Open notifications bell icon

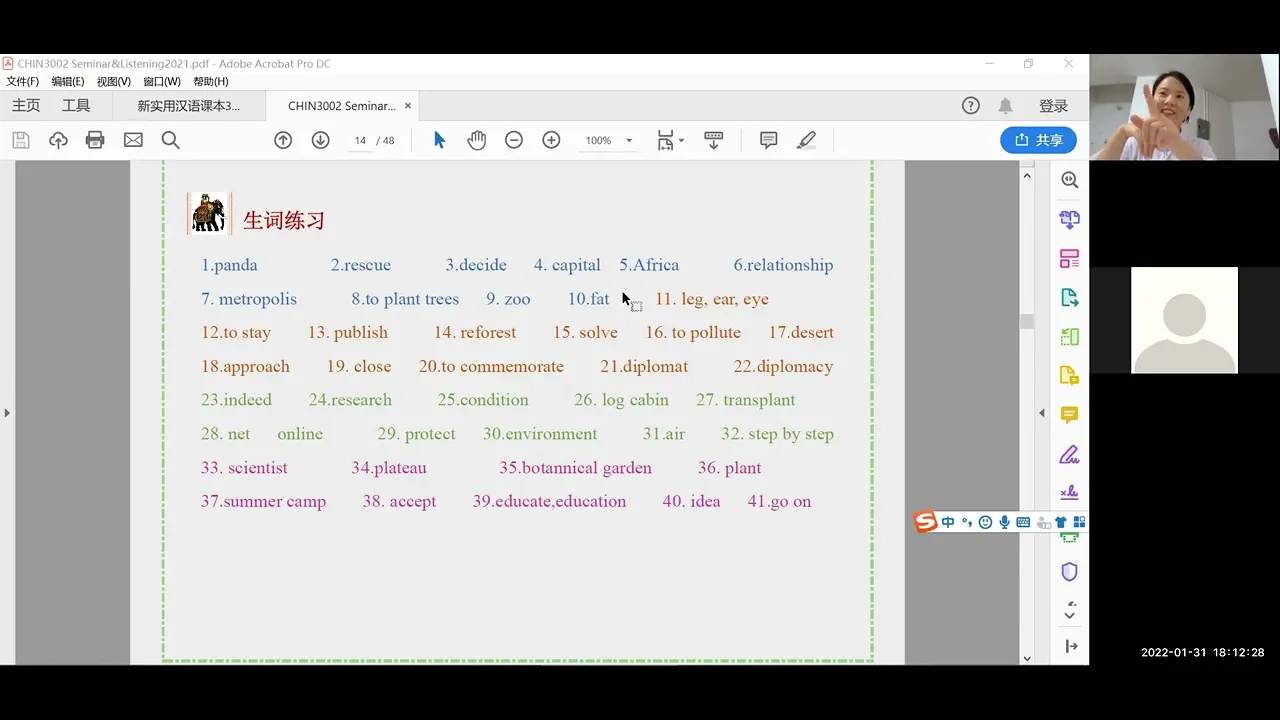coord(1006,106)
